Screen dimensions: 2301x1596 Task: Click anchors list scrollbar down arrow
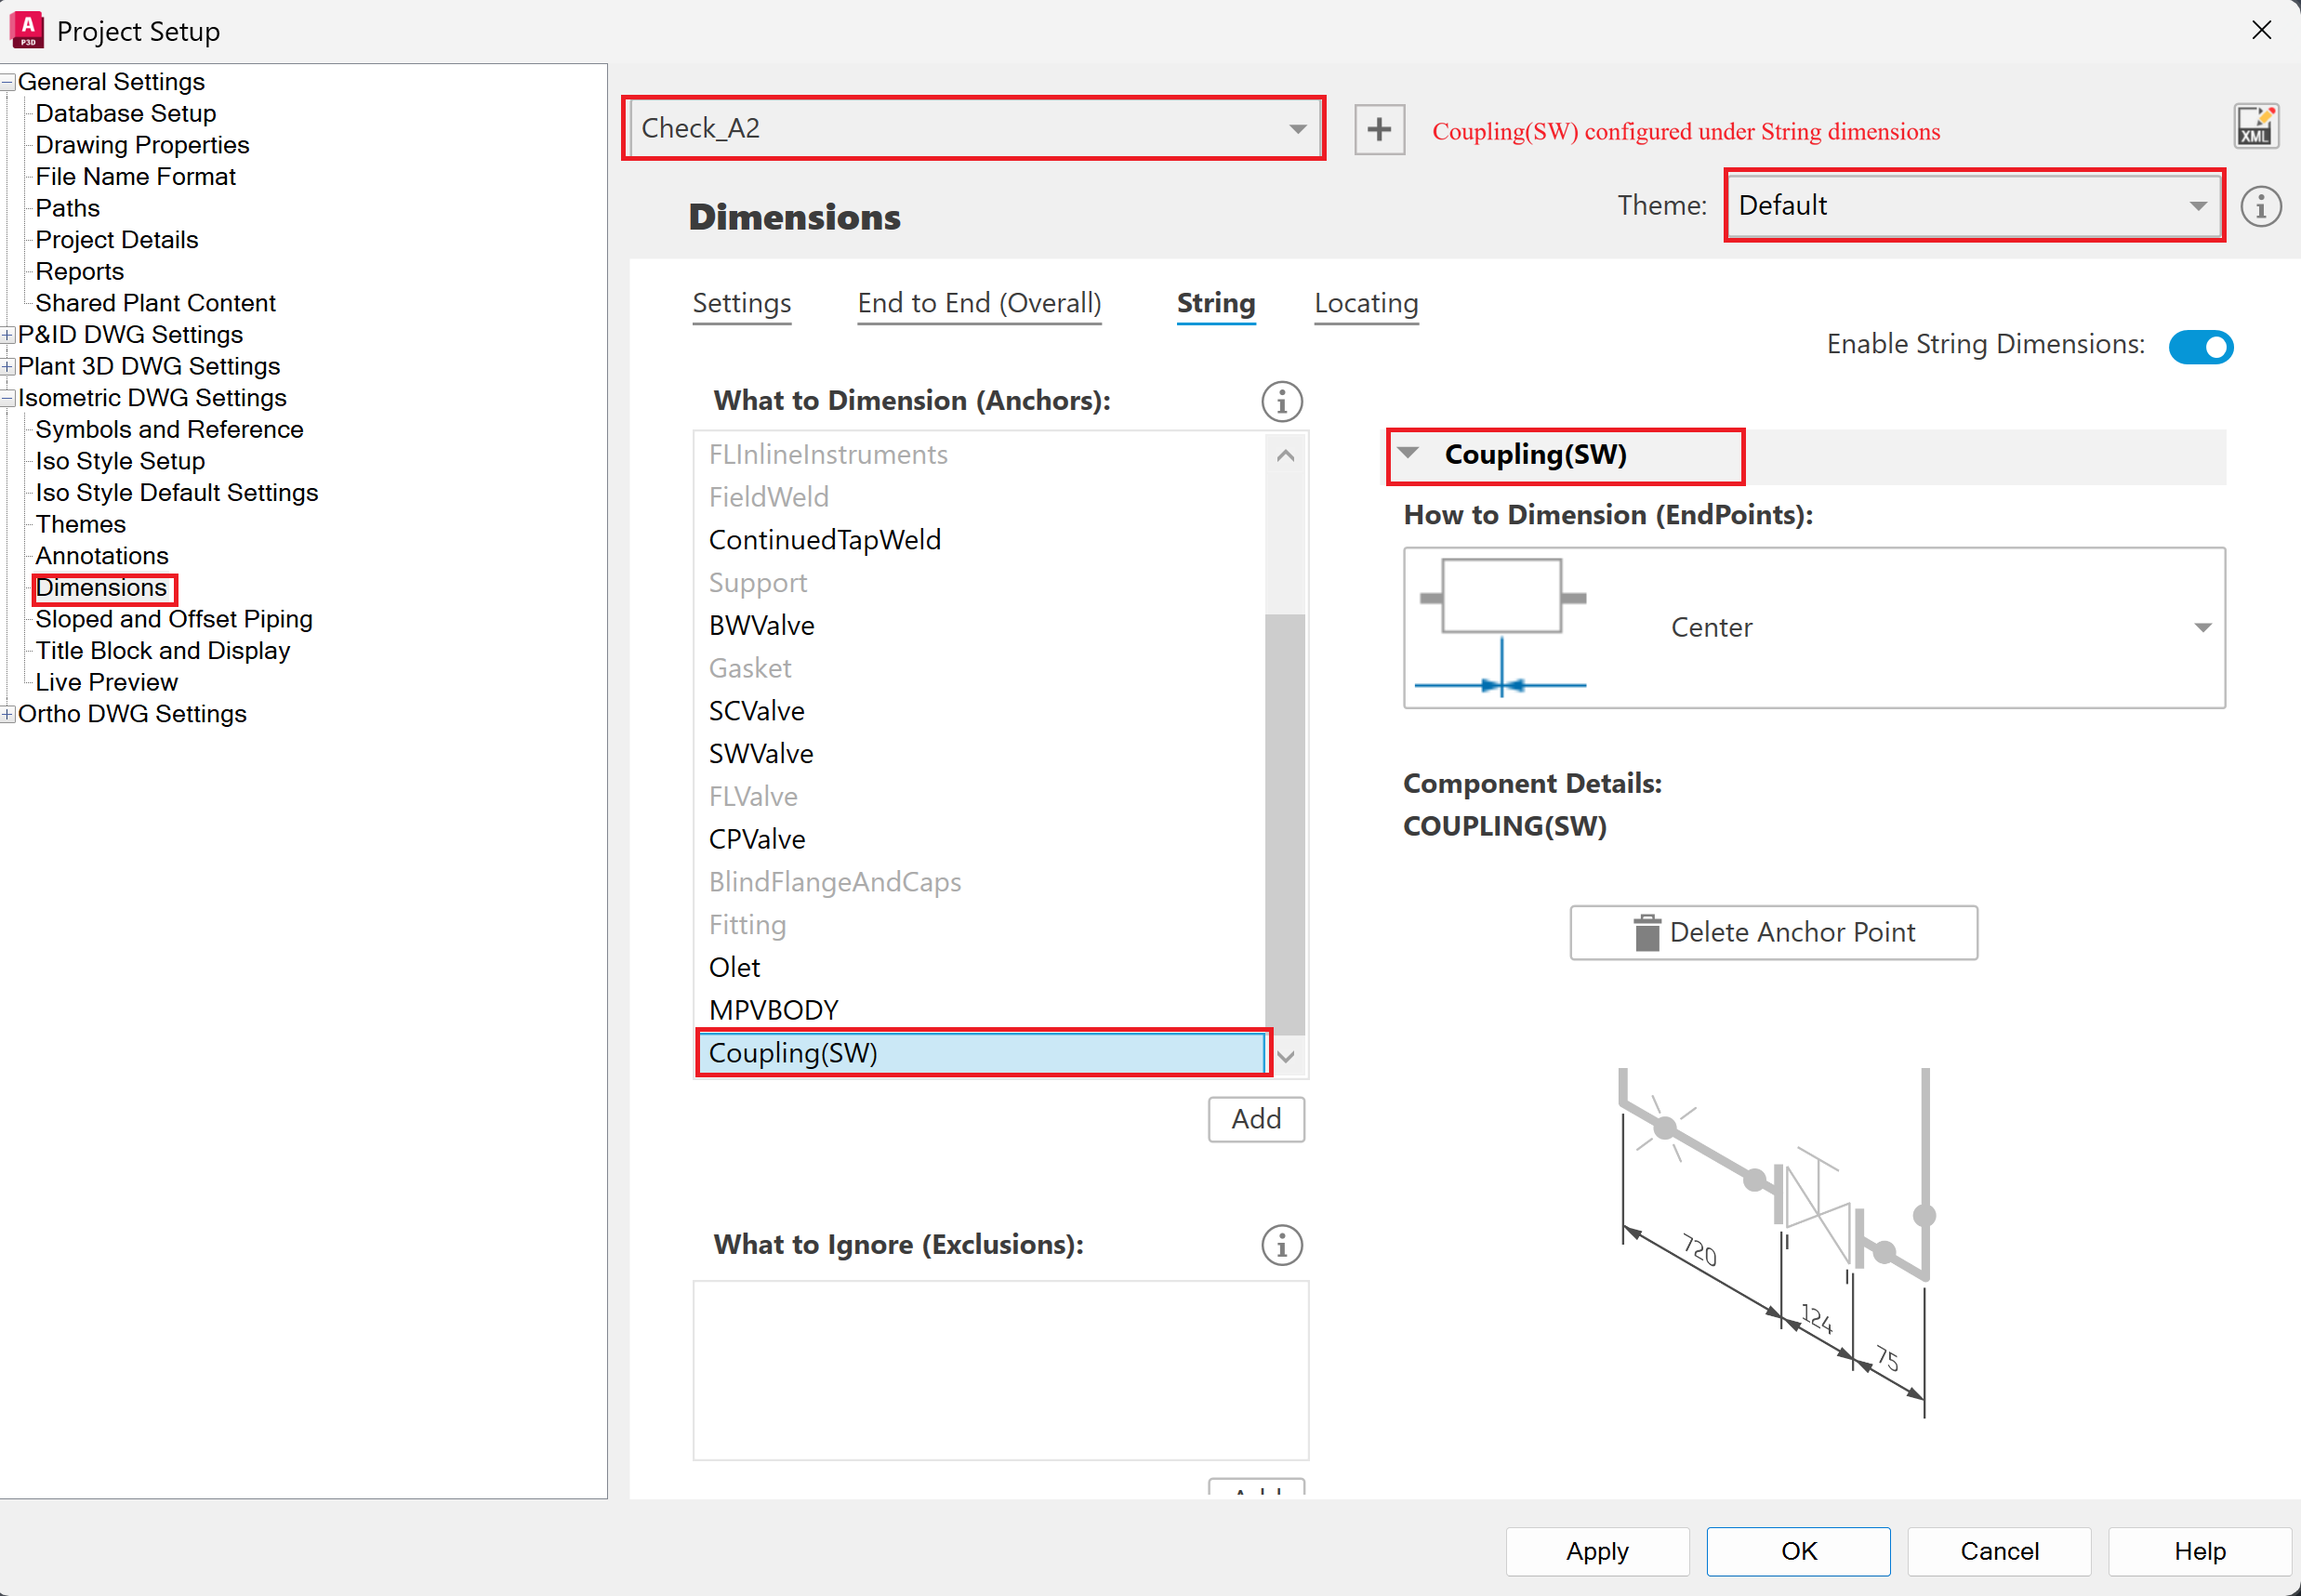click(1286, 1056)
